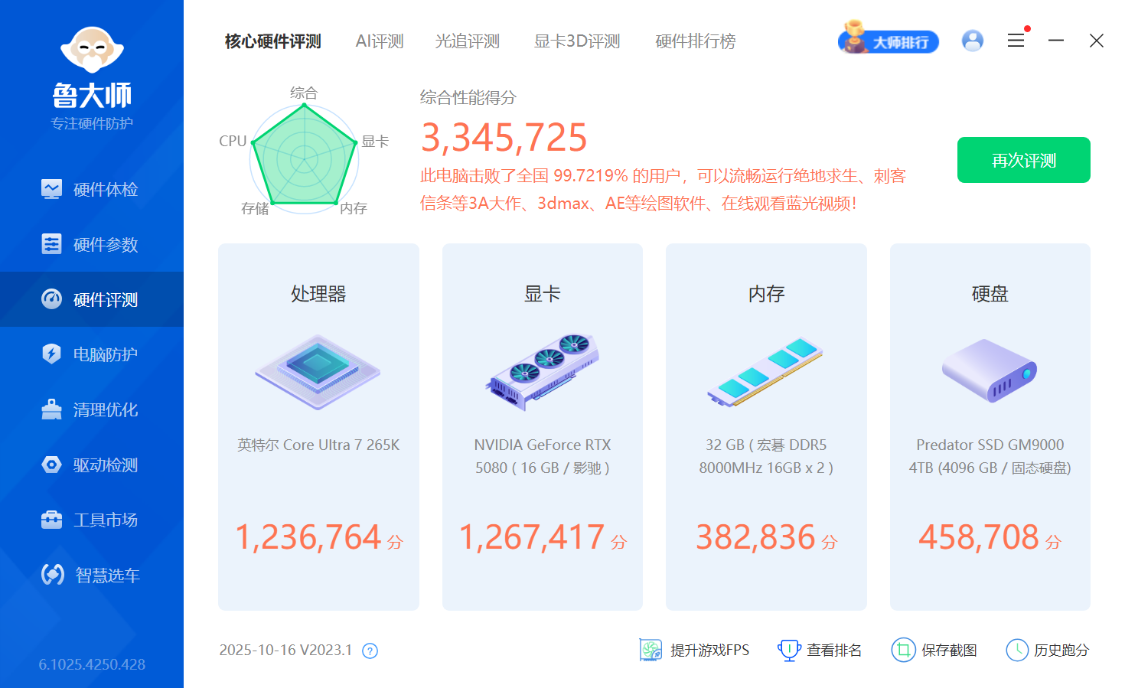Open 硬件体检 in sidebar

pyautogui.click(x=92, y=189)
